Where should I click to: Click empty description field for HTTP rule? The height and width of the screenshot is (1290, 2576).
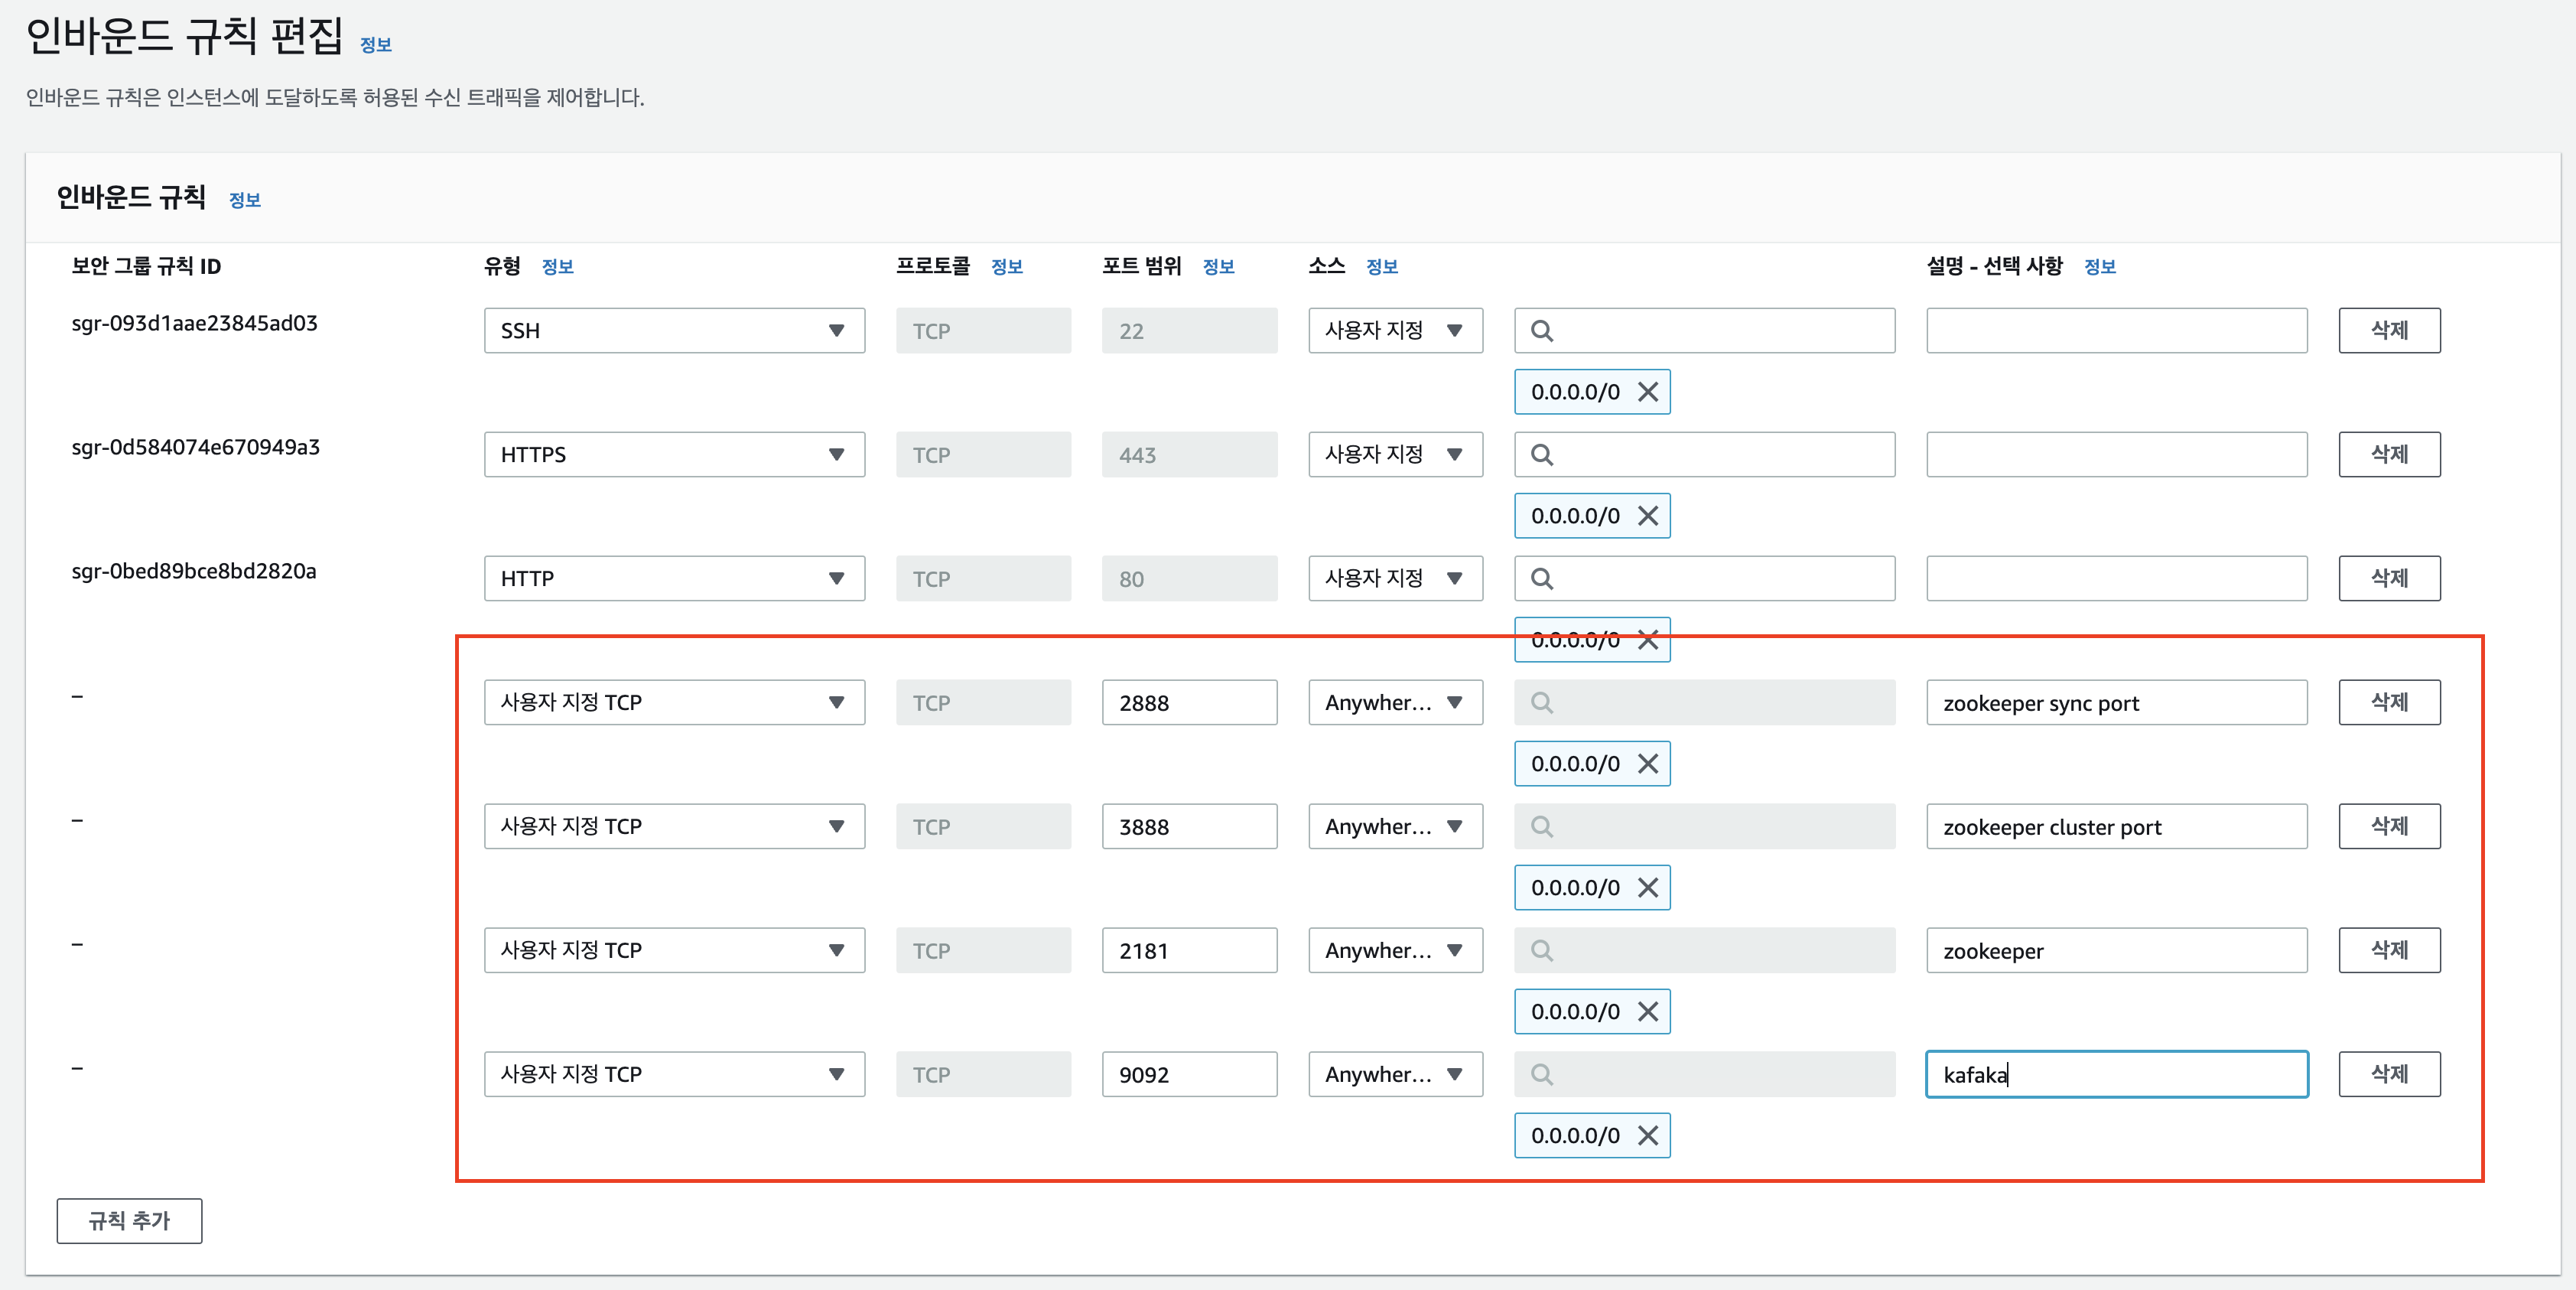[2116, 579]
